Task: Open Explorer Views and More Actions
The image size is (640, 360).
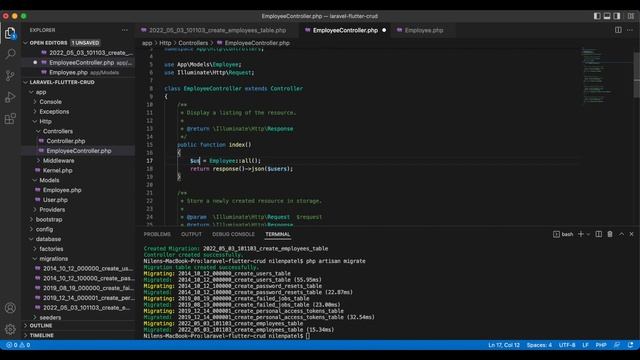Action: click(x=124, y=30)
